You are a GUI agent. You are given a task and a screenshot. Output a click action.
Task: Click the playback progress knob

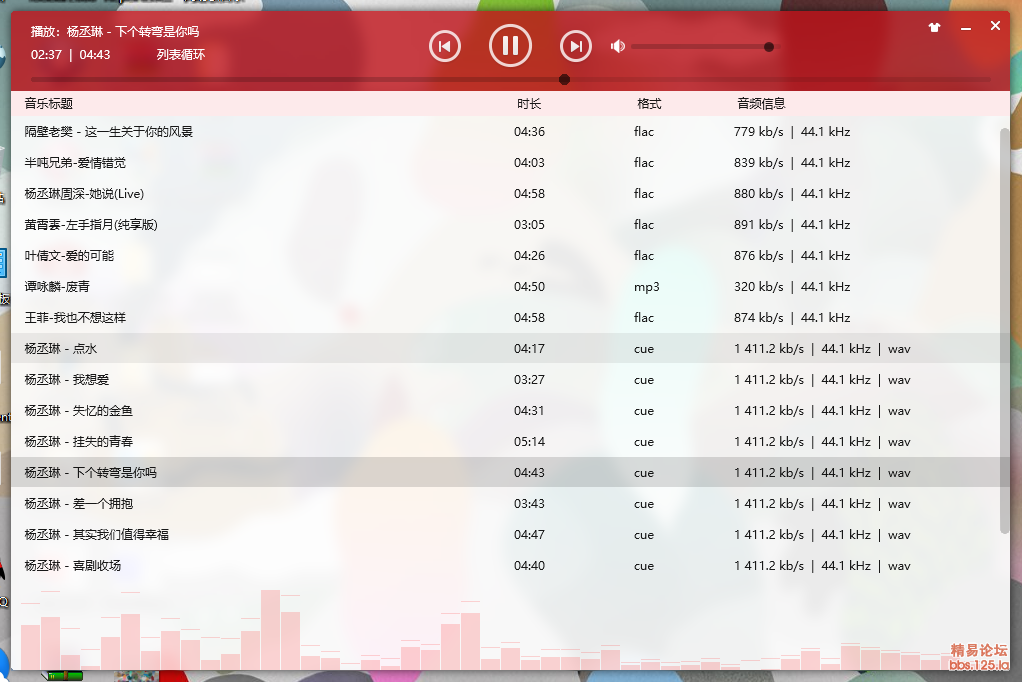(564, 80)
